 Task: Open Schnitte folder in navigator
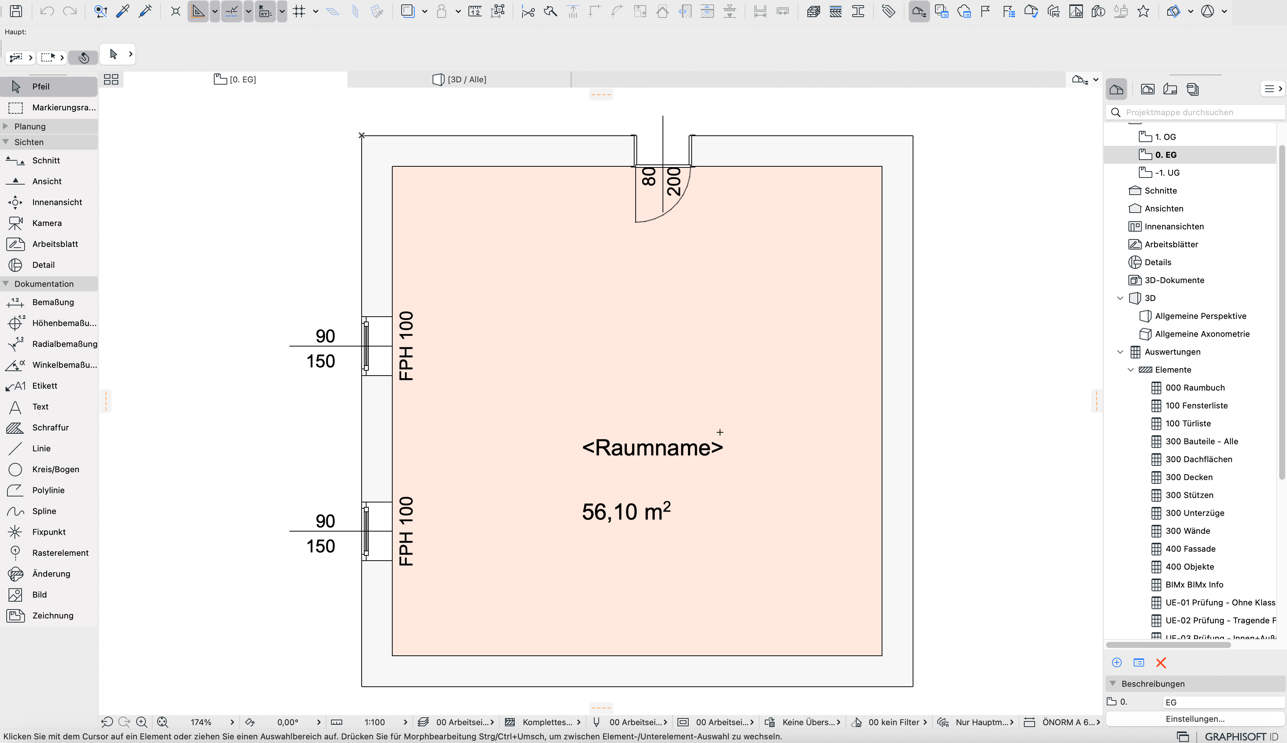point(1160,191)
